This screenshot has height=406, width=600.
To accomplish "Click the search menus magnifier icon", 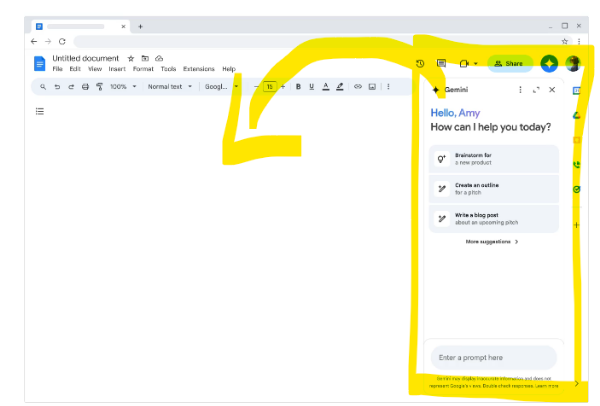I will click(43, 87).
